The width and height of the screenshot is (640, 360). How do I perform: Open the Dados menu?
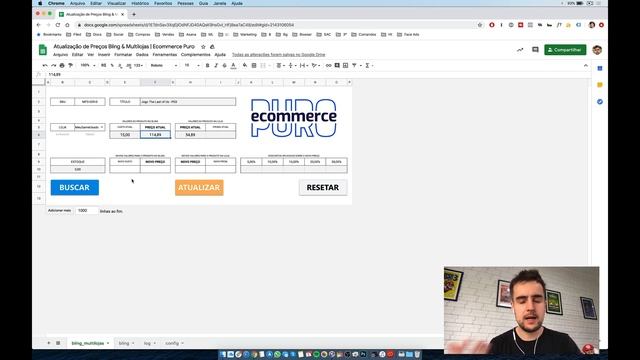tap(142, 55)
